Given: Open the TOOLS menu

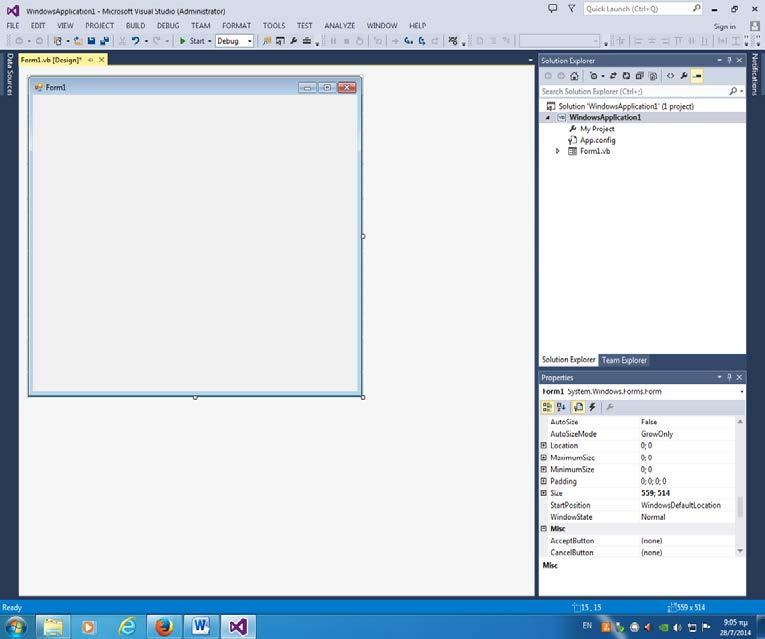Looking at the screenshot, I should (274, 25).
